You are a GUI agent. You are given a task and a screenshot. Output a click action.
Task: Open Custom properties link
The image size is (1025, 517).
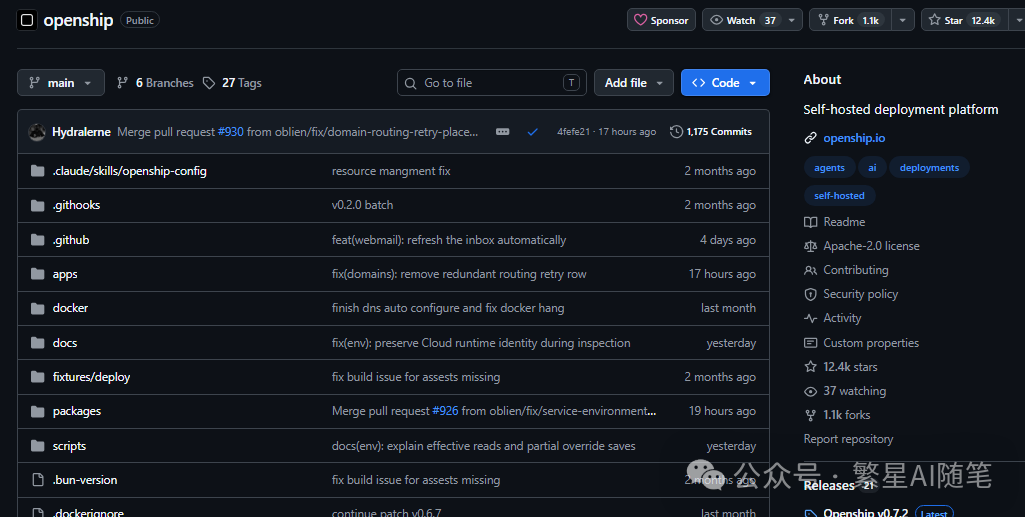click(862, 343)
